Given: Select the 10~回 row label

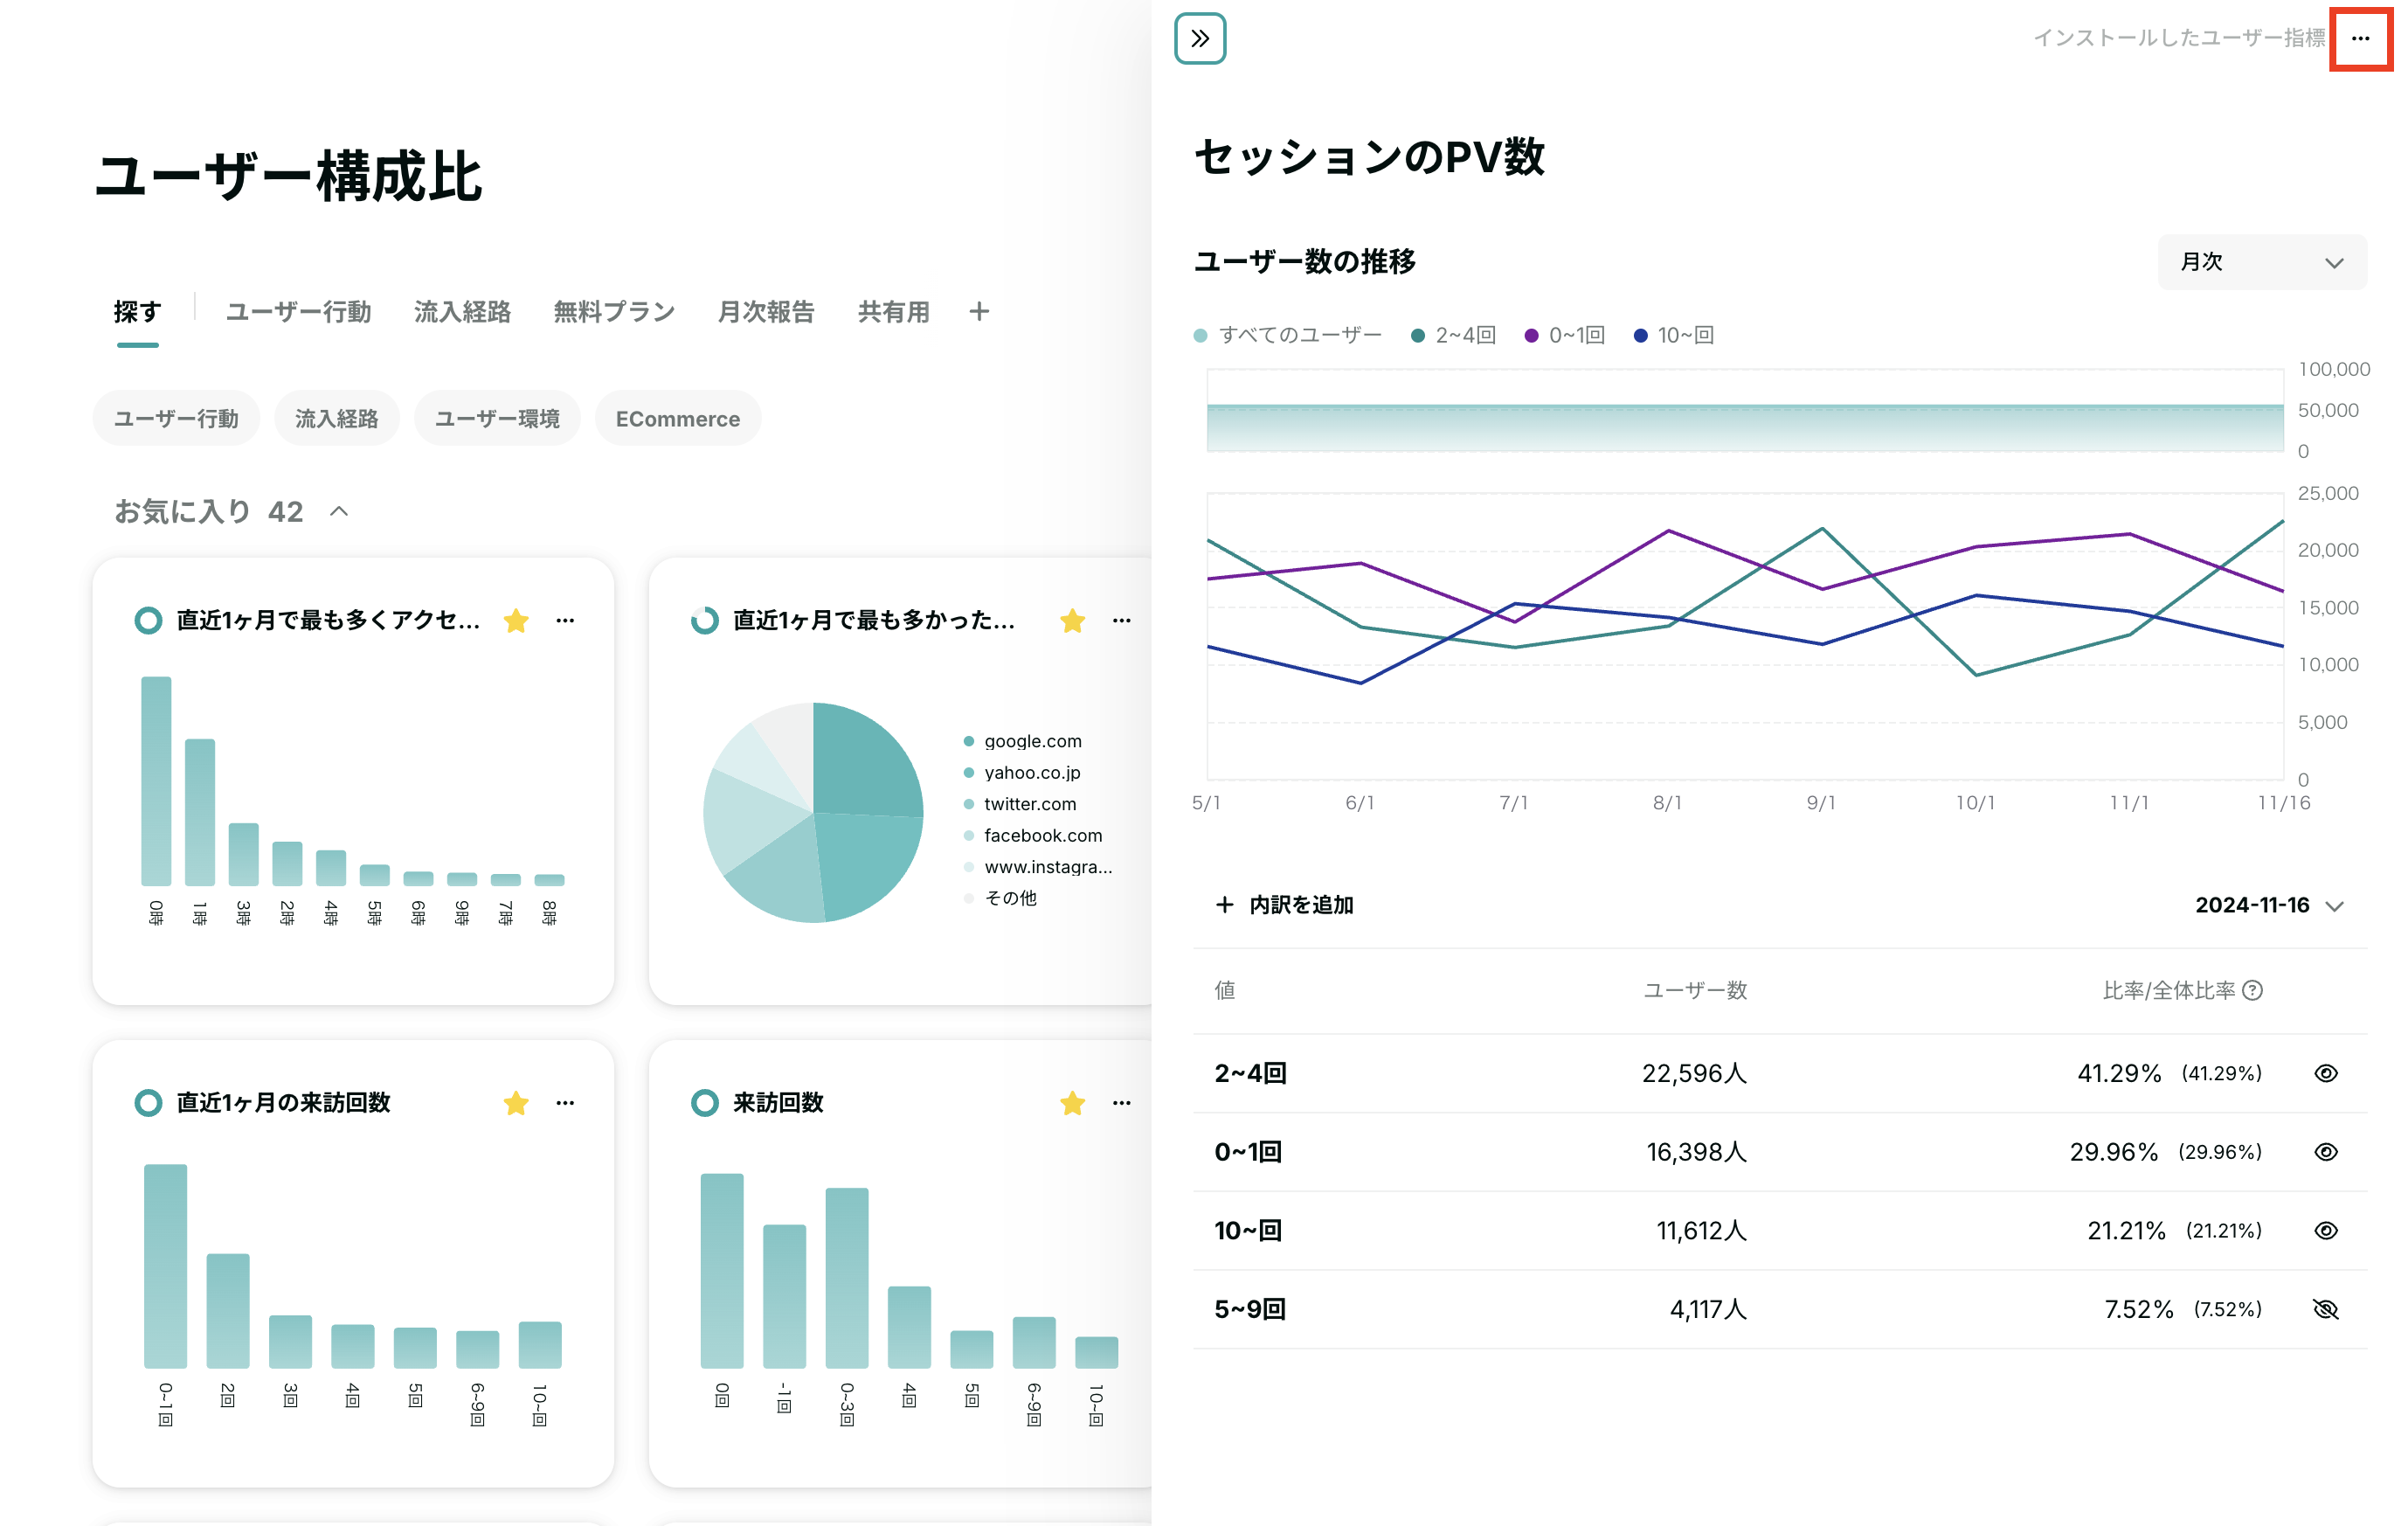Looking at the screenshot, I should pyautogui.click(x=1248, y=1230).
